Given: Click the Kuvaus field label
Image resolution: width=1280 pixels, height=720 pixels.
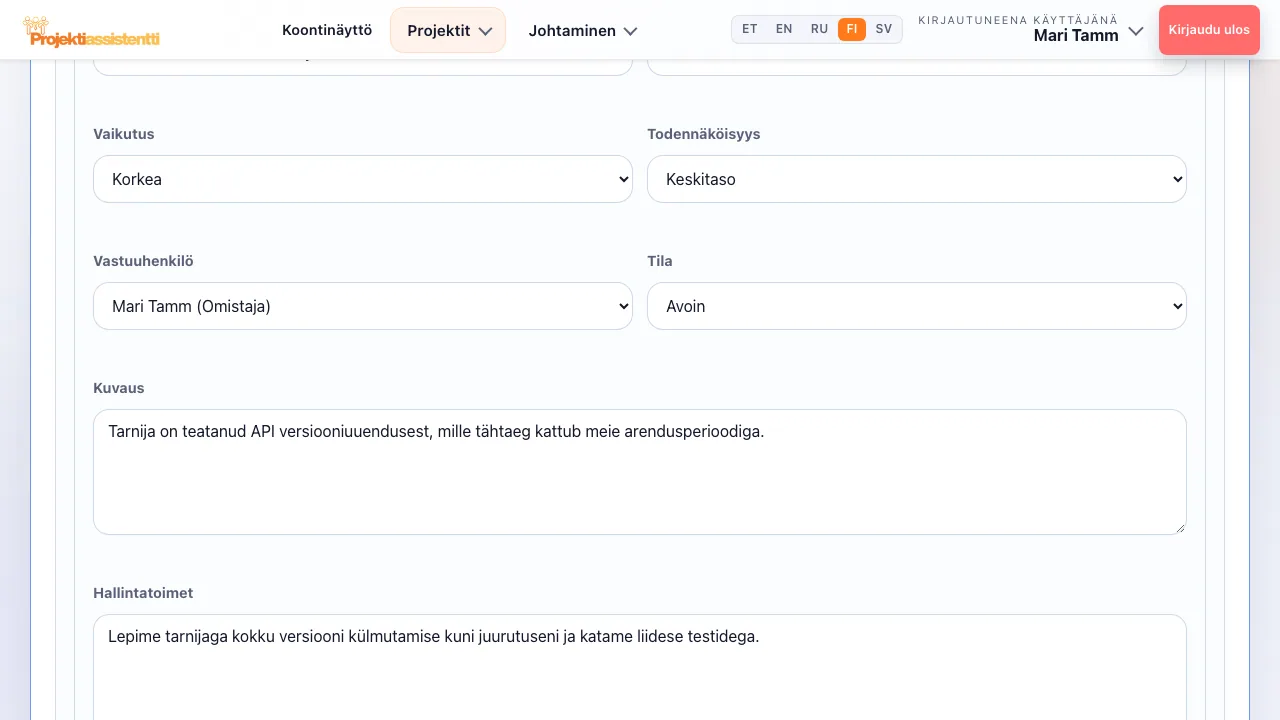Looking at the screenshot, I should [119, 388].
